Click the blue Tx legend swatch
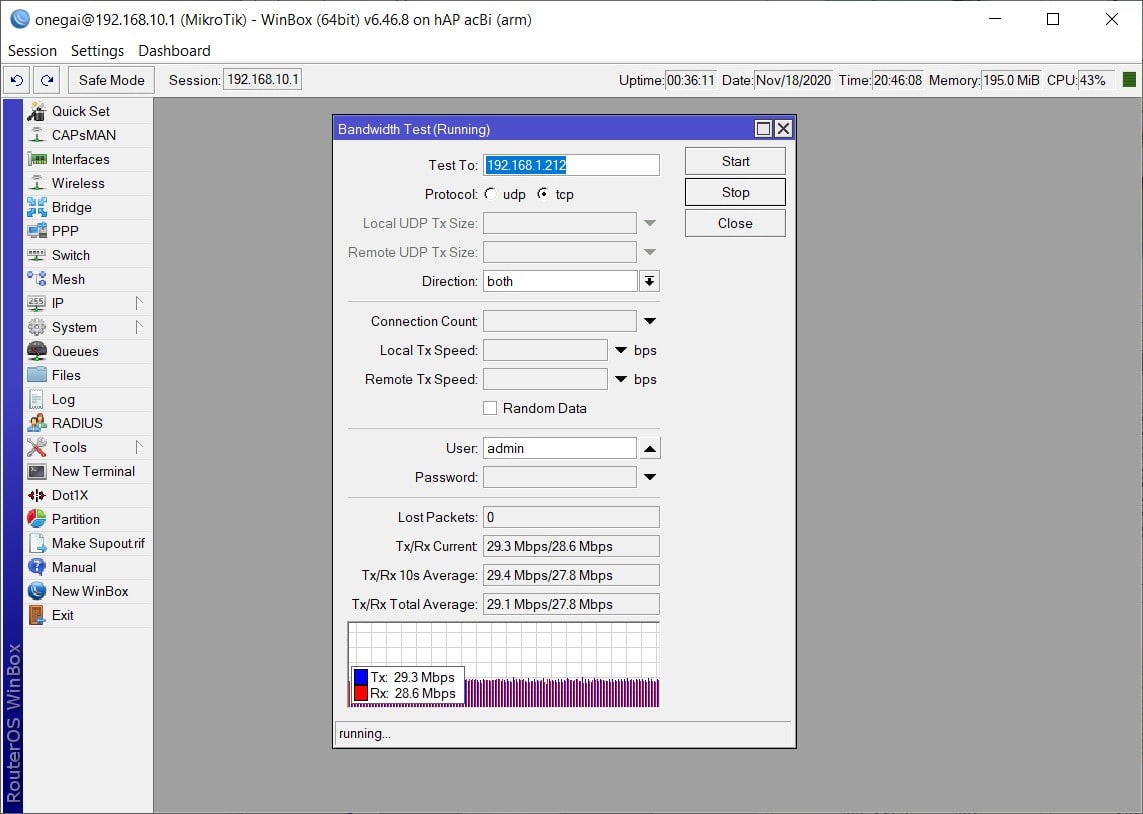Image resolution: width=1143 pixels, height=814 pixels. pos(361,677)
